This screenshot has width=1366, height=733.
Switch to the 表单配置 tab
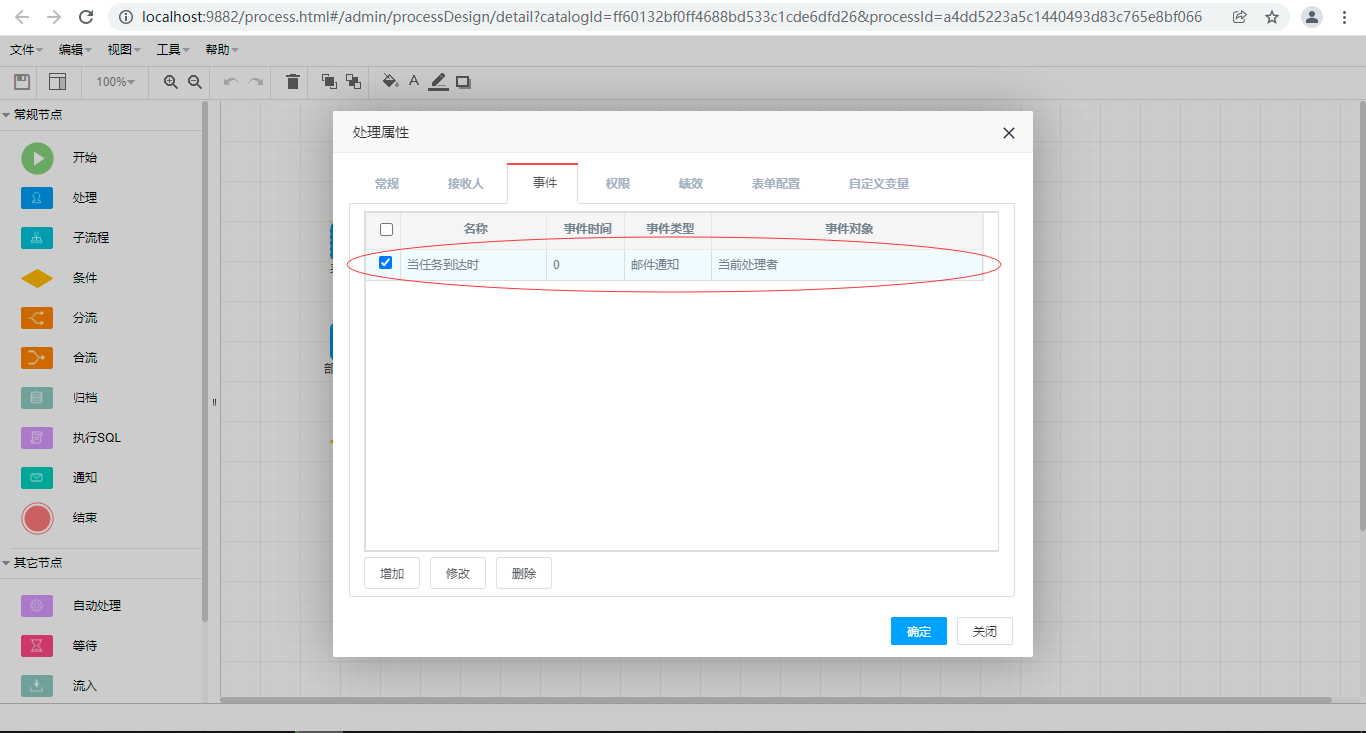pyautogui.click(x=775, y=184)
